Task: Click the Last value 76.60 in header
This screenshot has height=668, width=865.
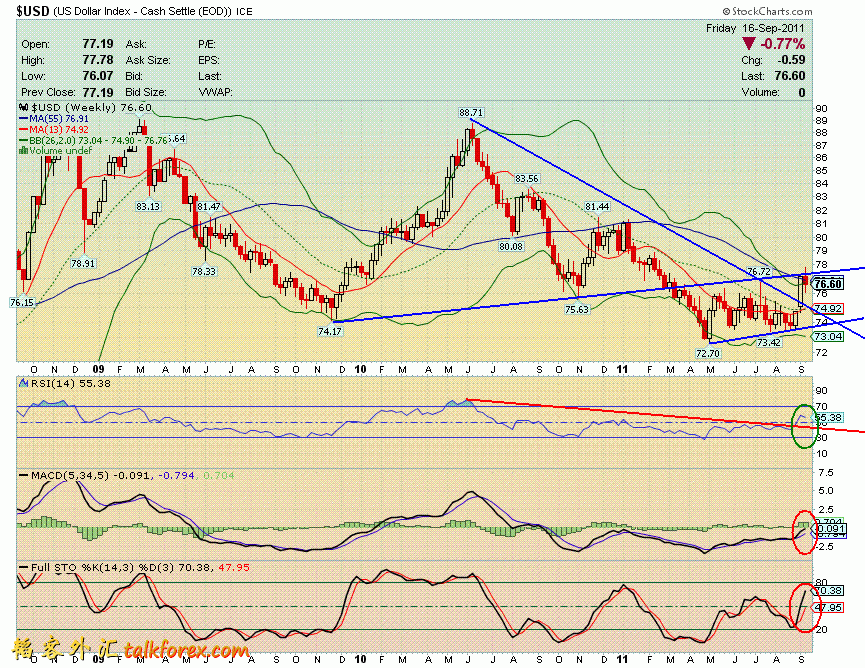Action: tap(789, 76)
